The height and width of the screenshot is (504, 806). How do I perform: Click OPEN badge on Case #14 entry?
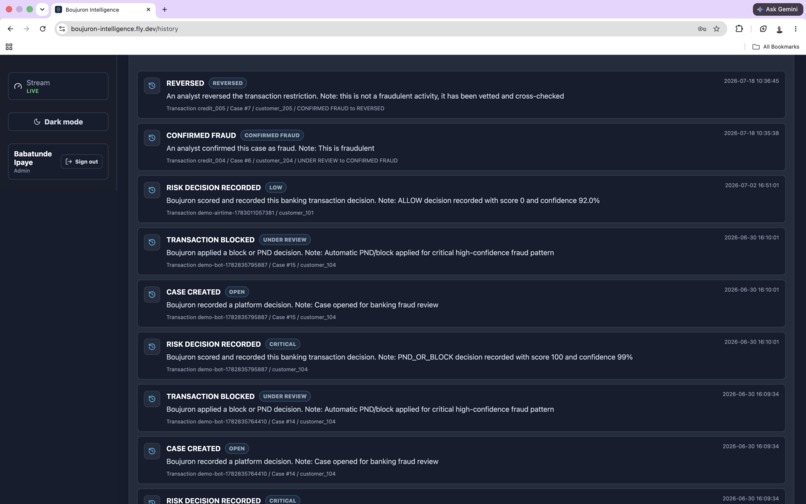[x=236, y=448]
